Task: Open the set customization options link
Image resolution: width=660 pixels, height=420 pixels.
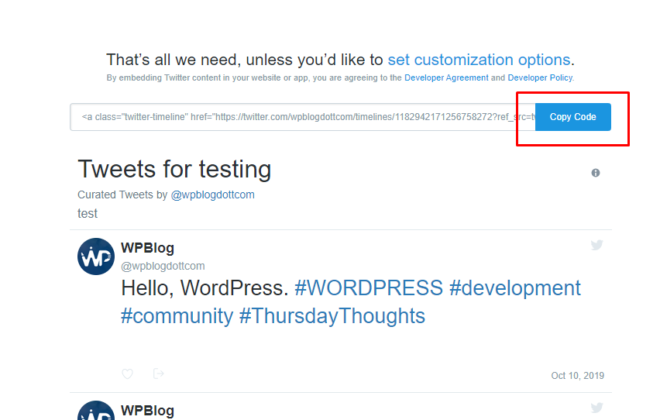Action: coord(479,60)
